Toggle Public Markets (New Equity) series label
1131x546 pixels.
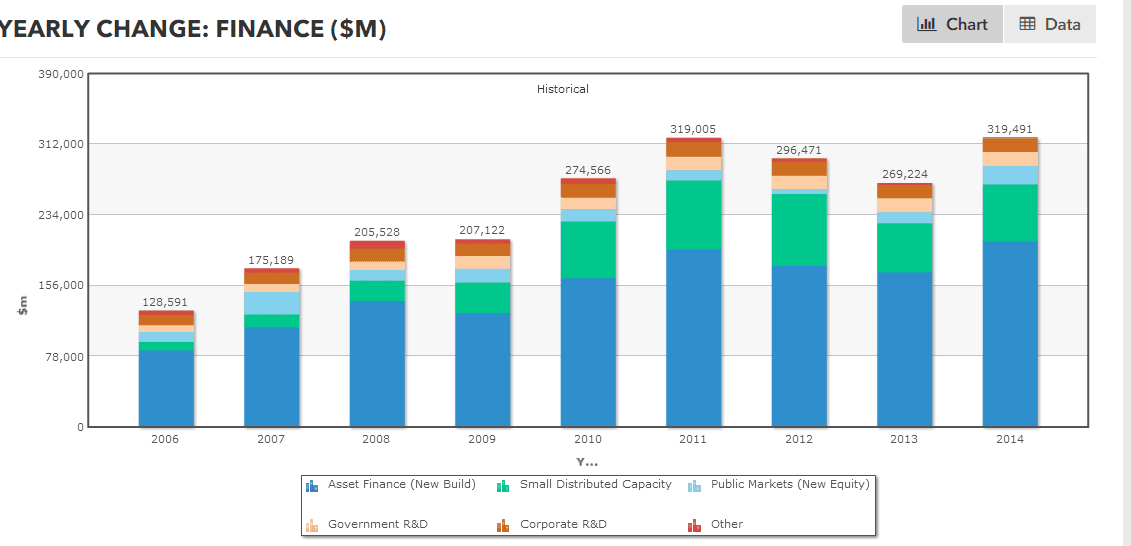(x=790, y=485)
